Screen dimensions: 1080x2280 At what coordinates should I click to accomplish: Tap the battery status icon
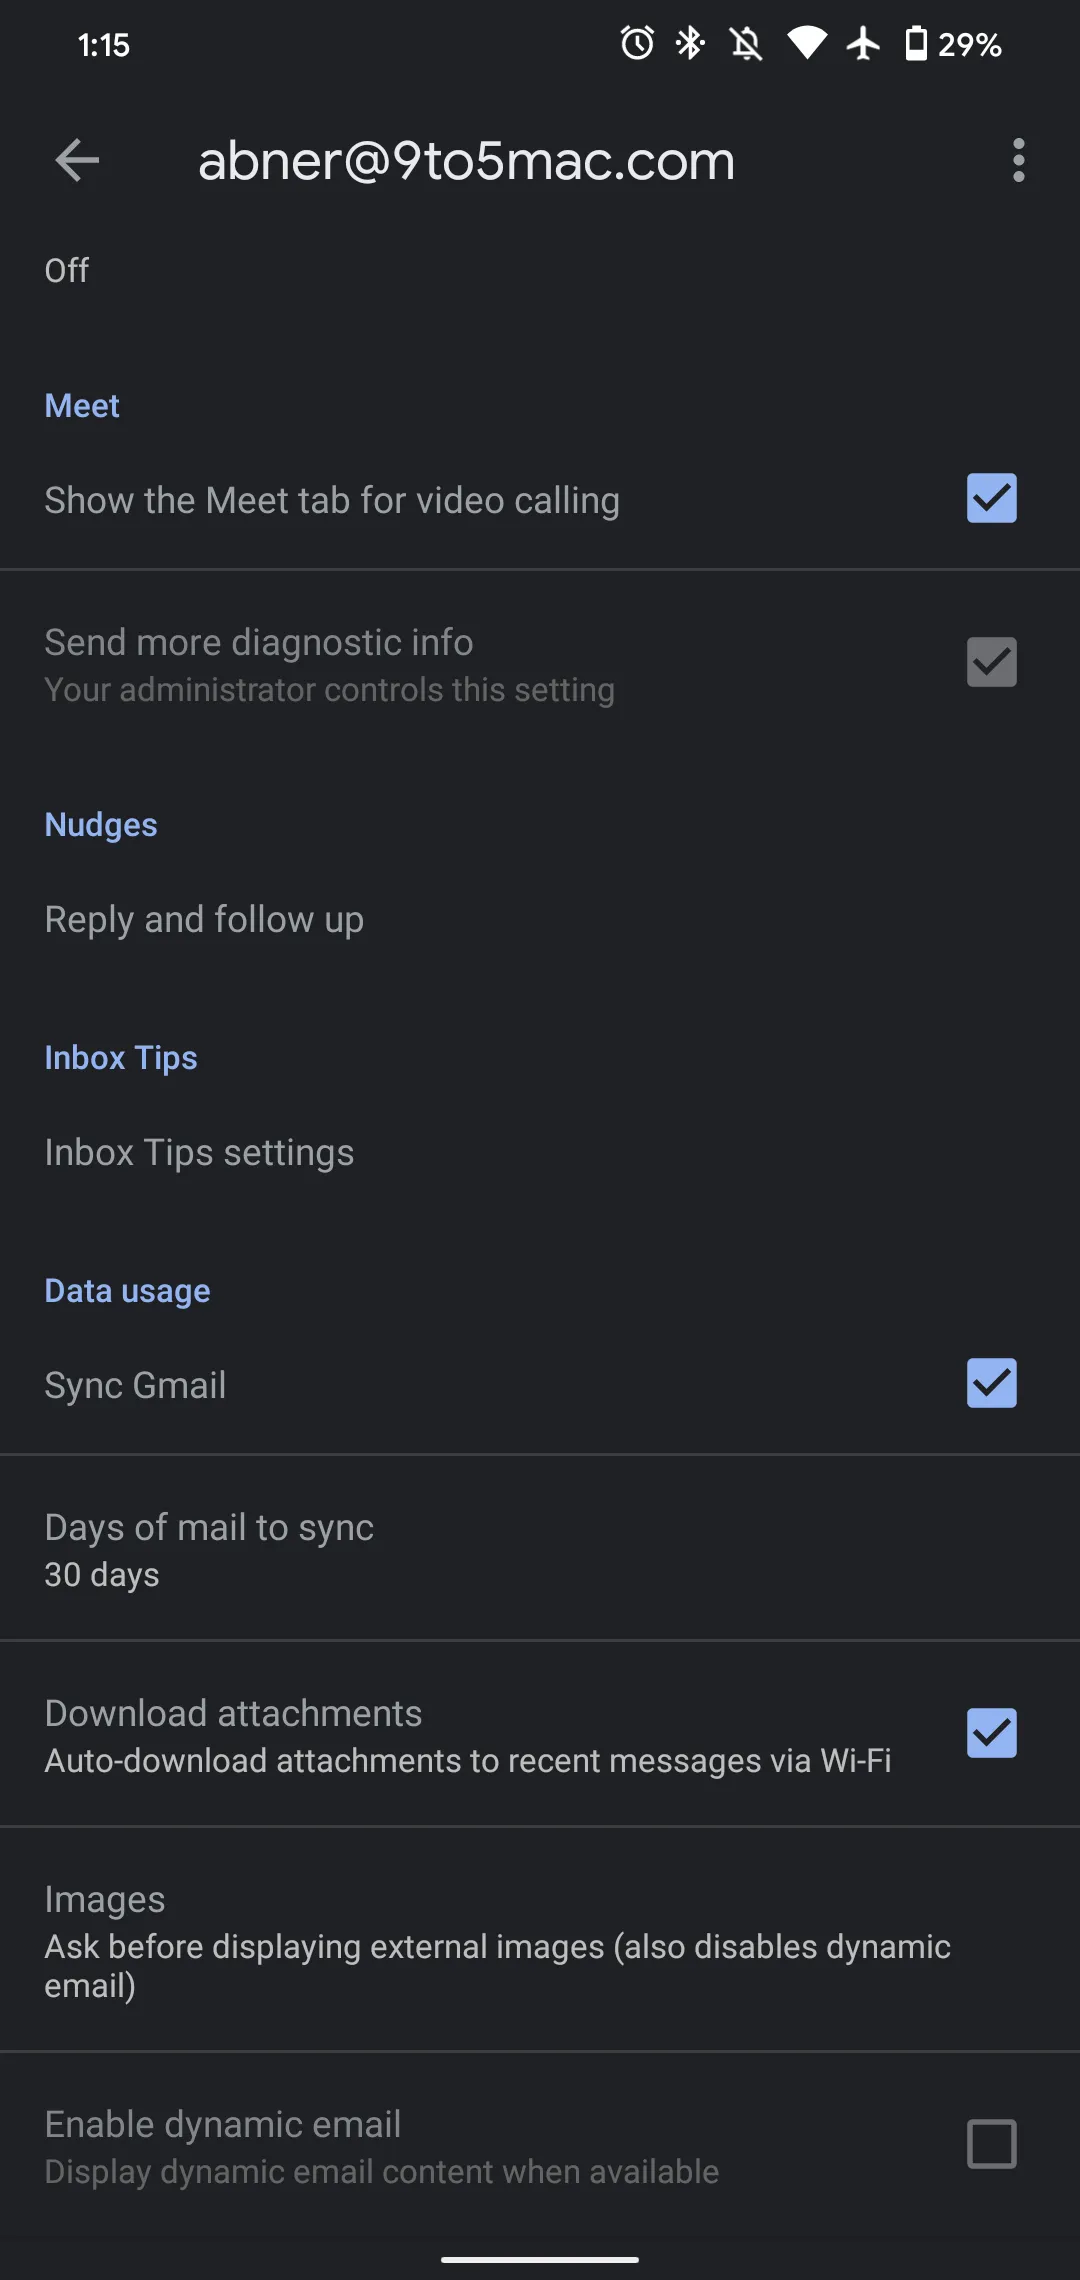click(x=915, y=44)
